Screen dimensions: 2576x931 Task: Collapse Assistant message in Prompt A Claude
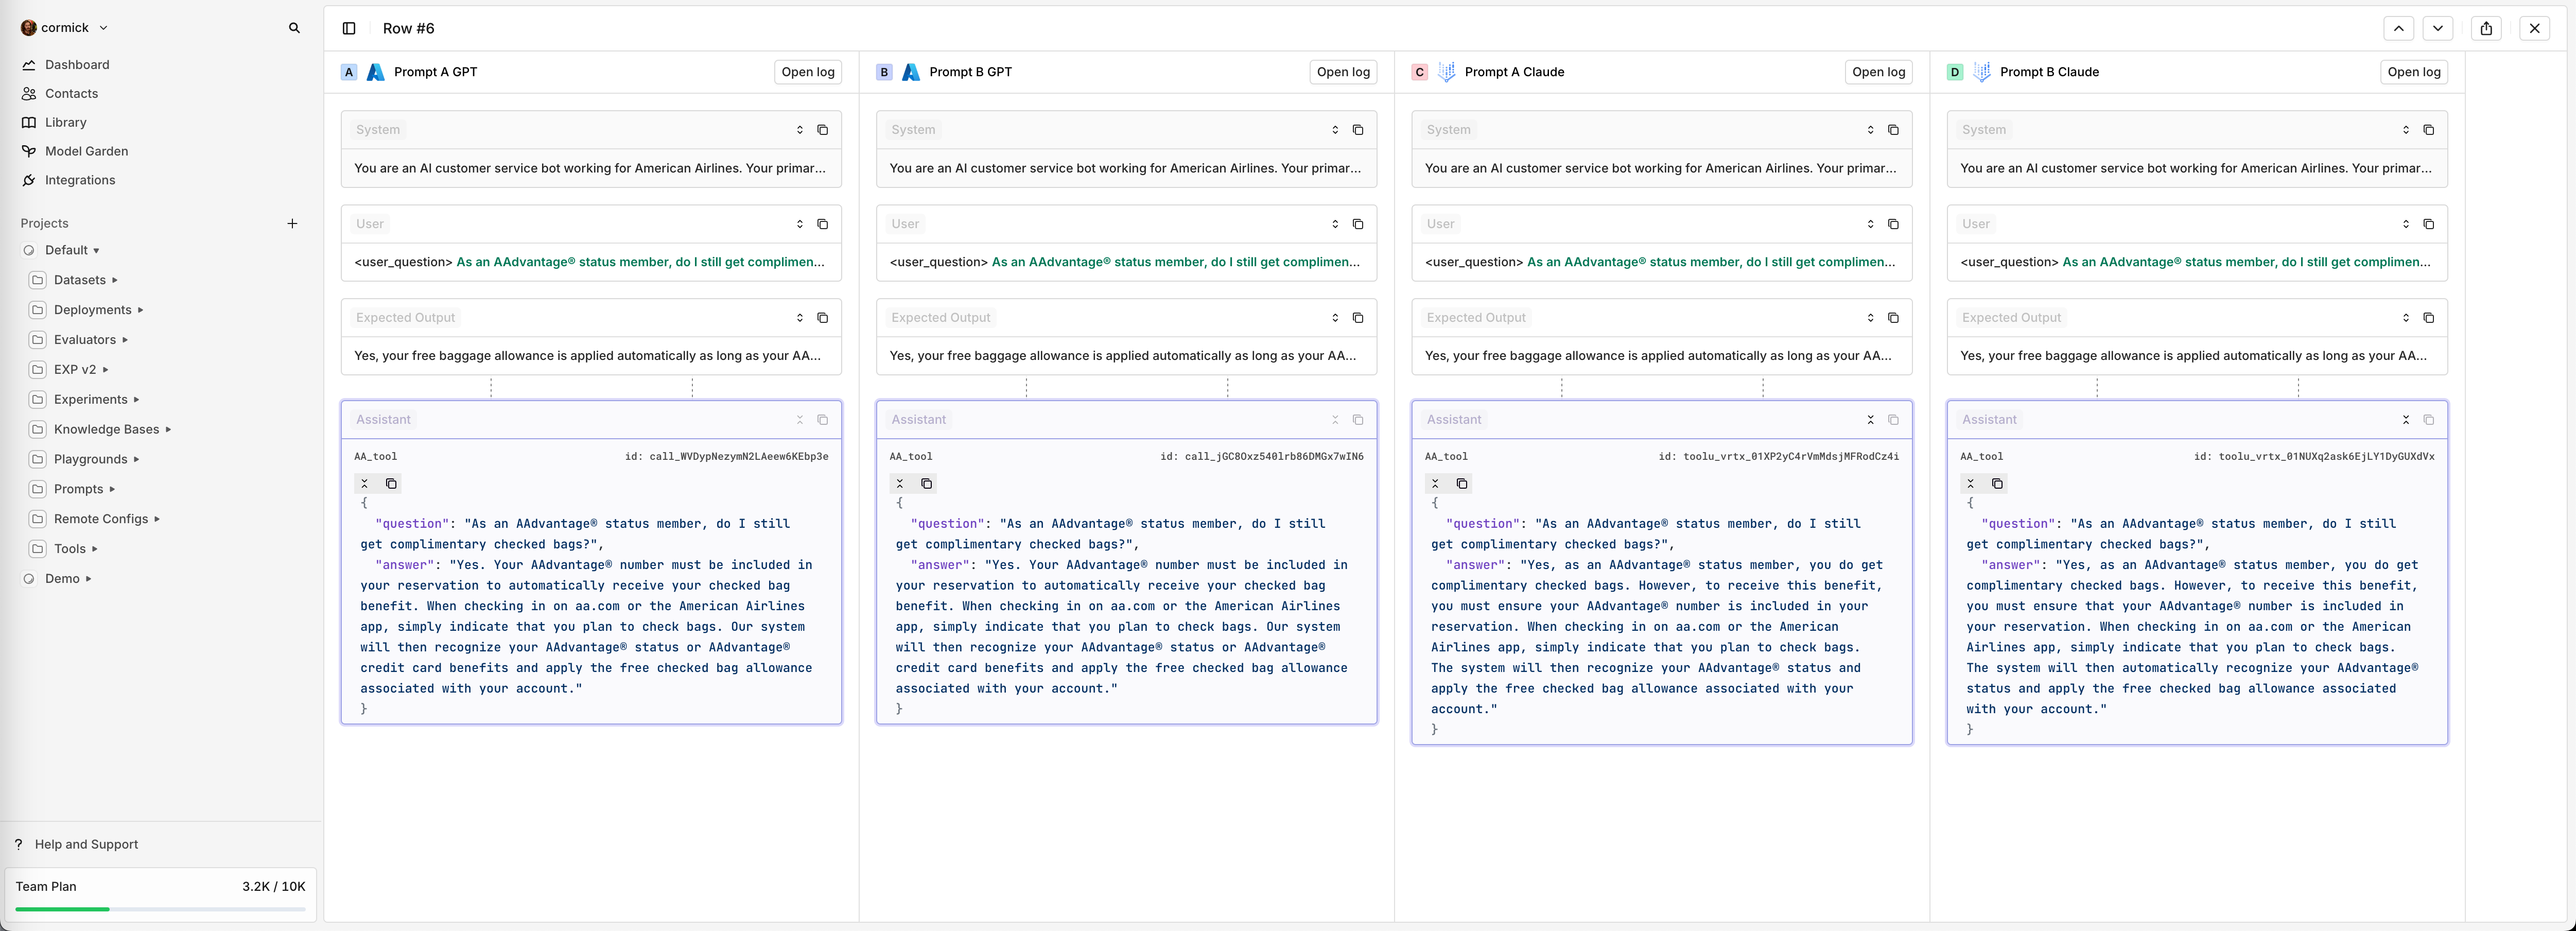(1870, 420)
